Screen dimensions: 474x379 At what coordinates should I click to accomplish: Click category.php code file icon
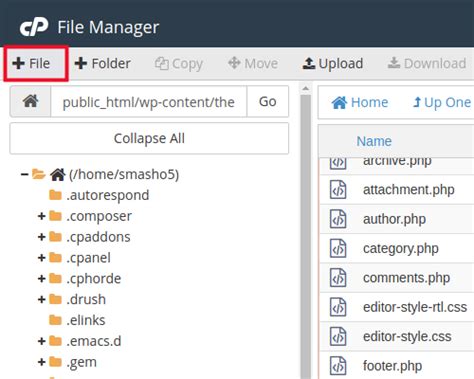(x=338, y=248)
